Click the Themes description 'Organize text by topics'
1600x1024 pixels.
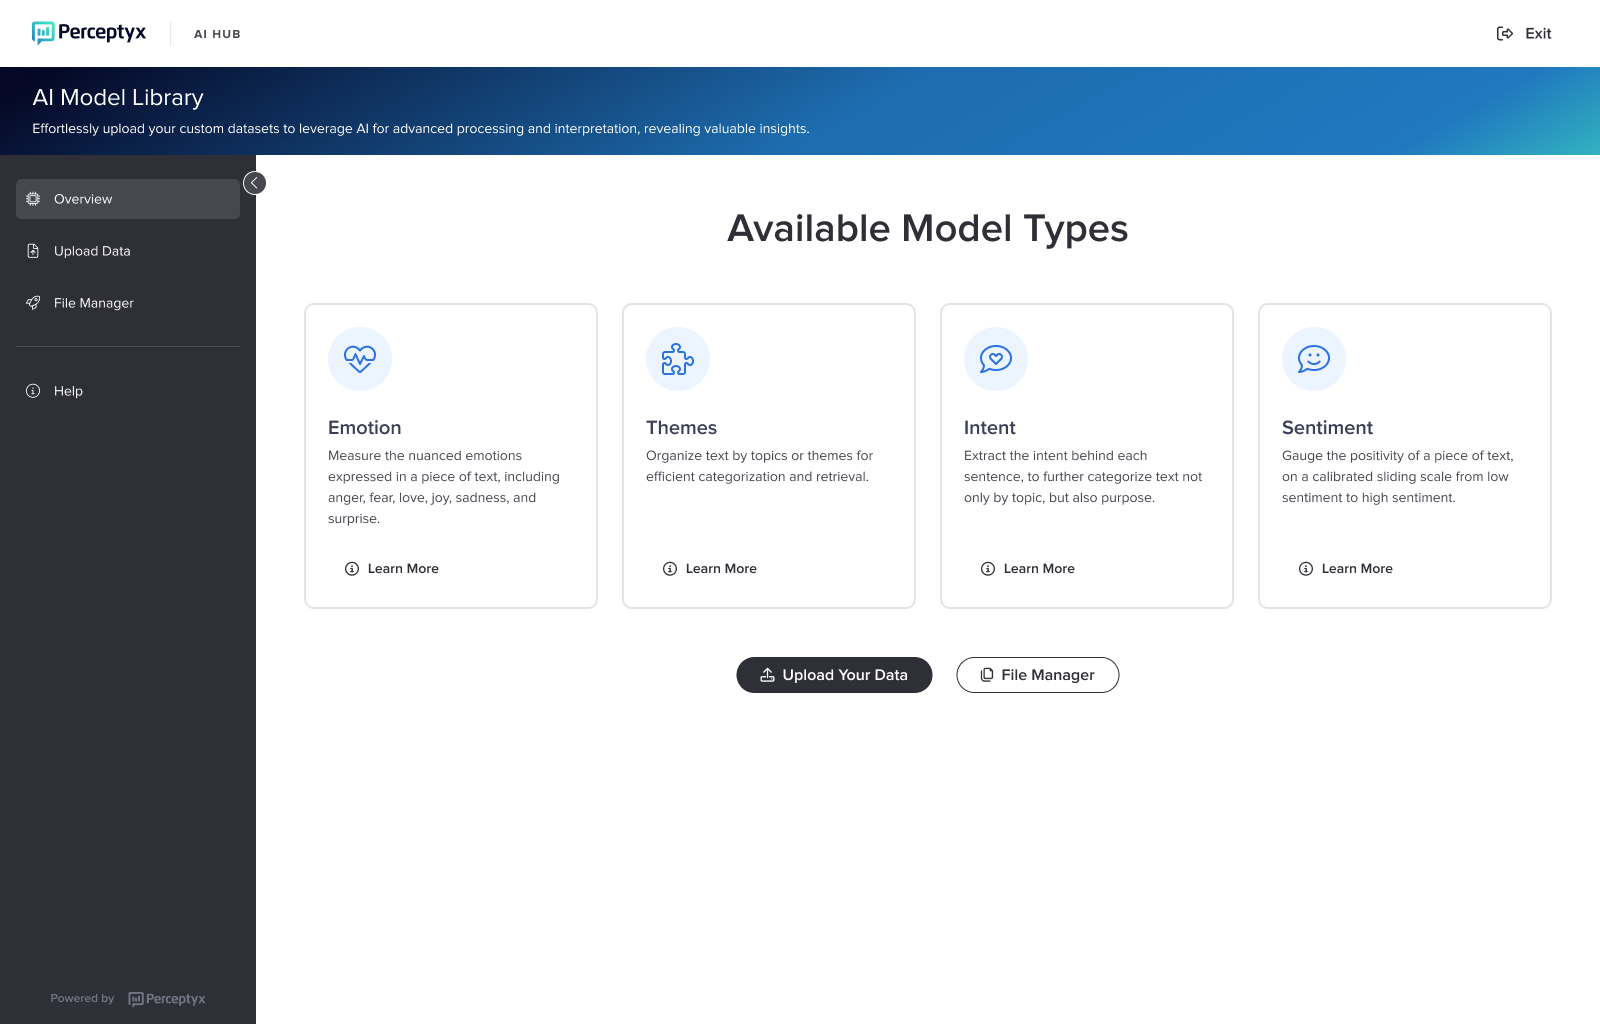coord(760,466)
